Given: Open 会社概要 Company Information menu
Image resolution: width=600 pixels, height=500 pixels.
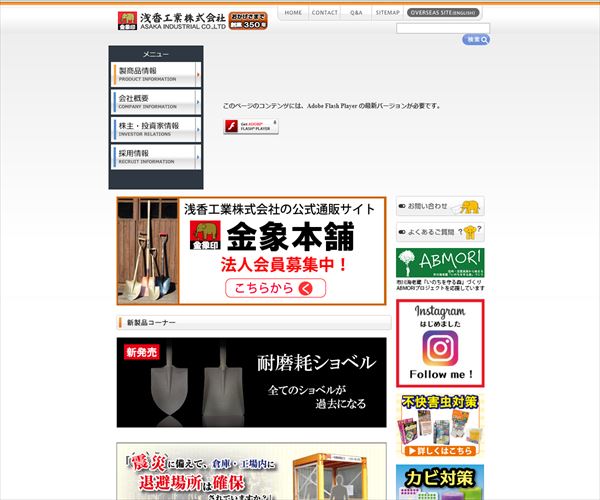Looking at the screenshot, I should coord(155,102).
